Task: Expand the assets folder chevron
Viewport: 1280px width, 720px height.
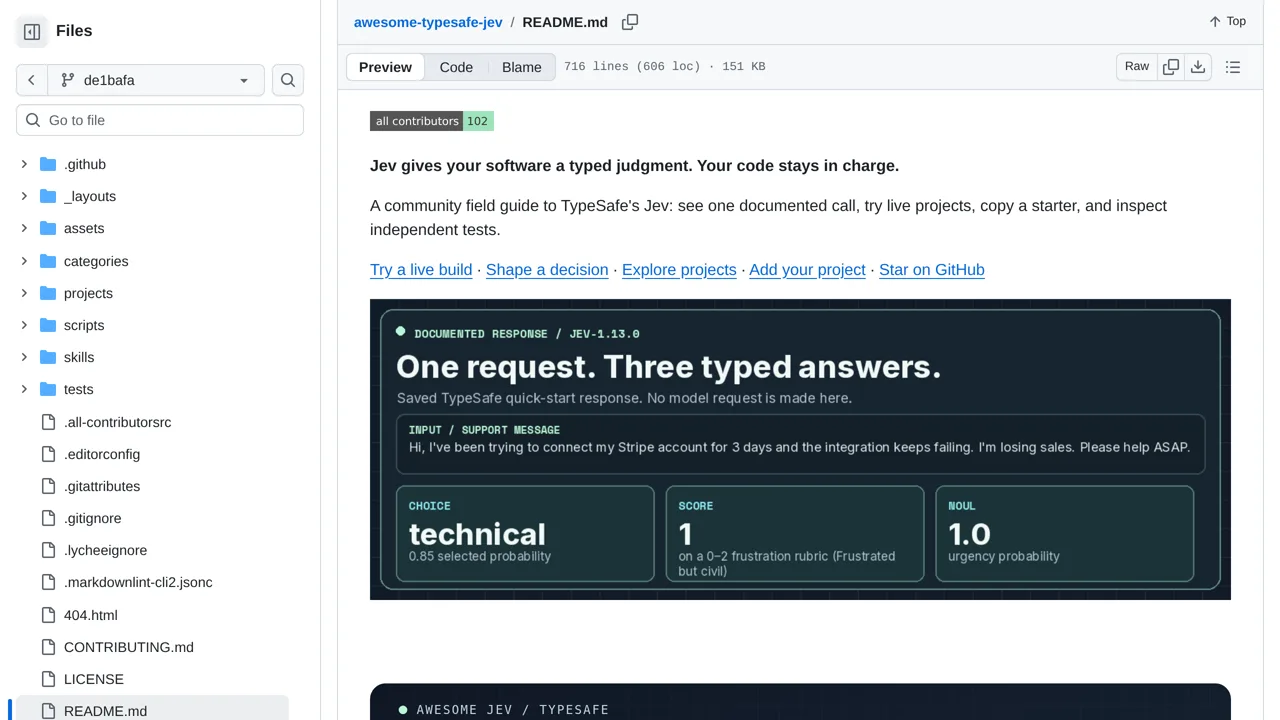Action: click(24, 228)
